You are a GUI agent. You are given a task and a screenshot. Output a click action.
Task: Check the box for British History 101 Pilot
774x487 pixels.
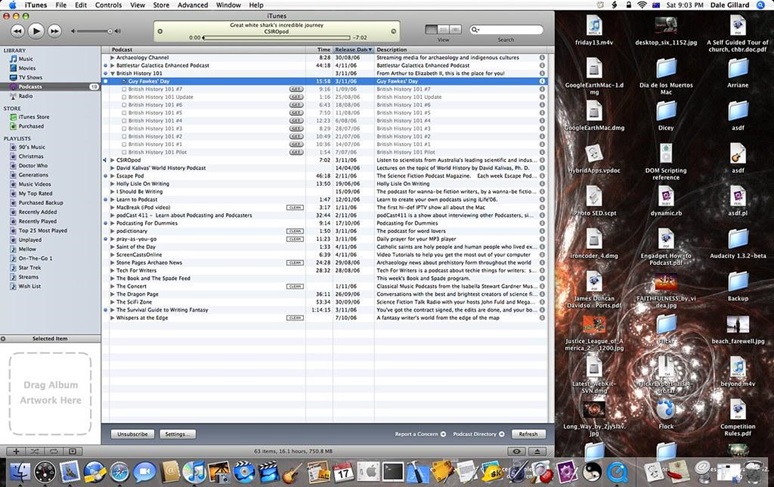tap(124, 152)
